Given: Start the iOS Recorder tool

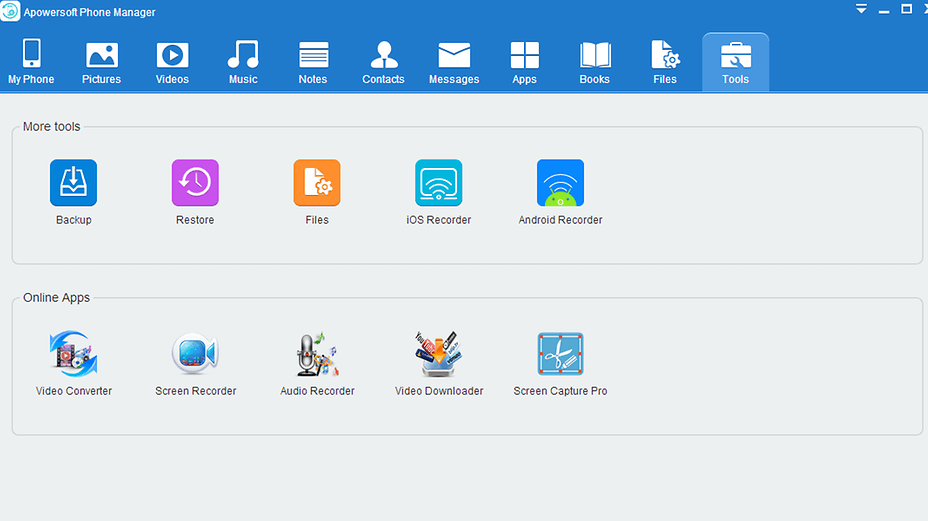Looking at the screenshot, I should tap(439, 182).
